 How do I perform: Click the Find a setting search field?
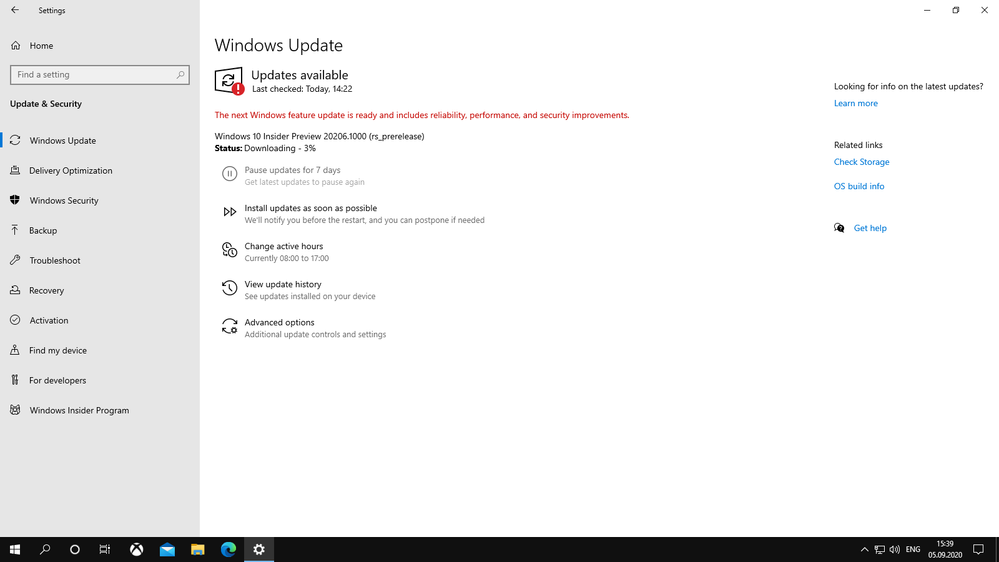tap(99, 75)
